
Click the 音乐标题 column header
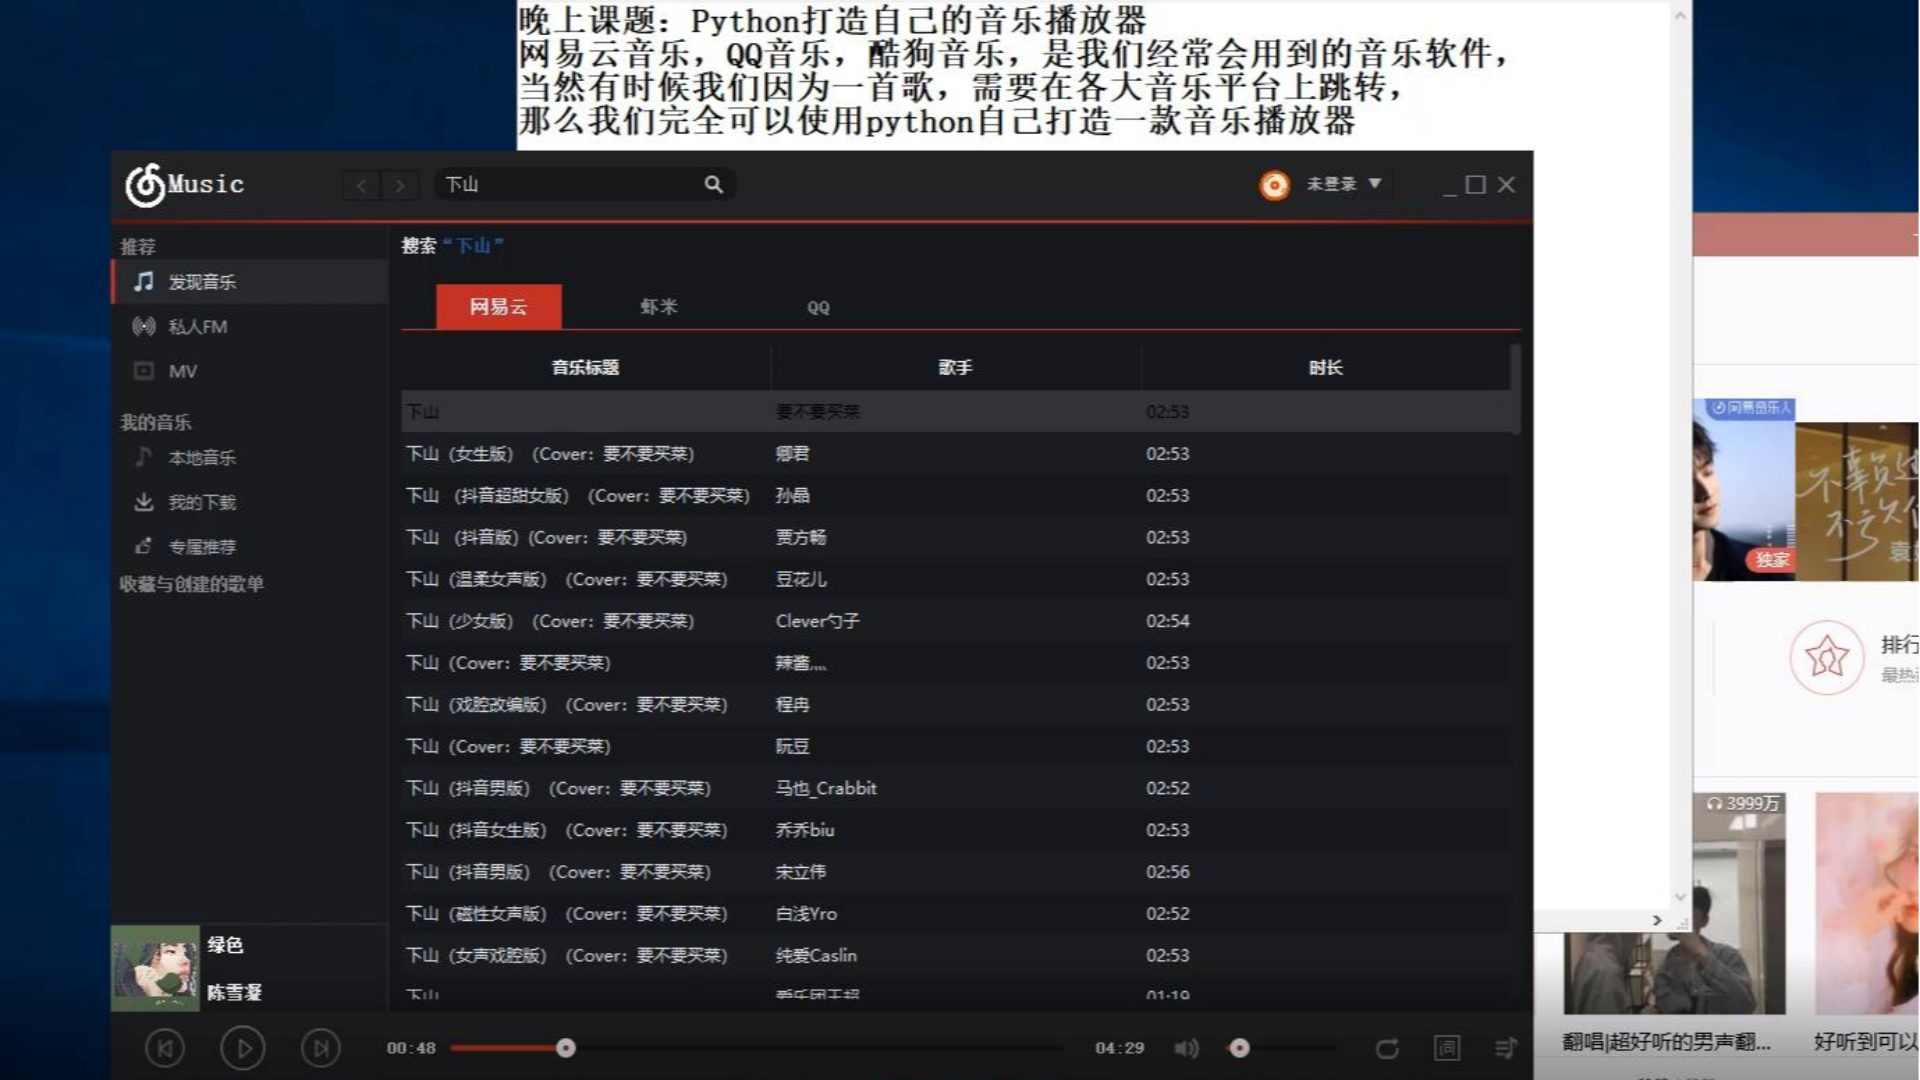click(x=586, y=367)
